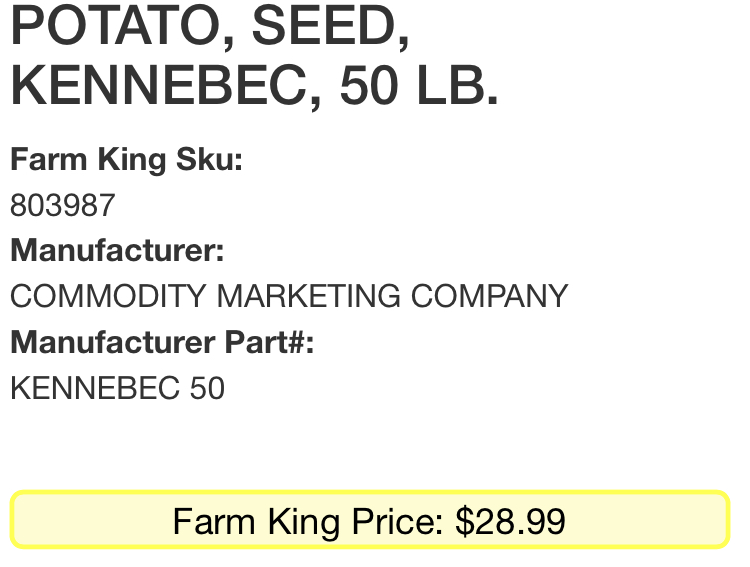Click the "Manufacturer:" label

(117, 250)
